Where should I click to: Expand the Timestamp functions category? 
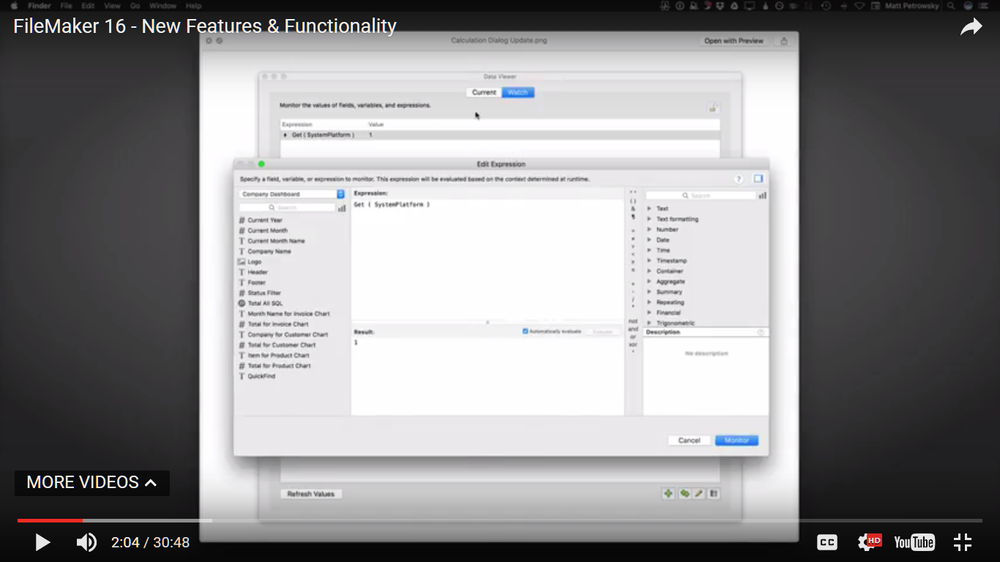(x=649, y=261)
